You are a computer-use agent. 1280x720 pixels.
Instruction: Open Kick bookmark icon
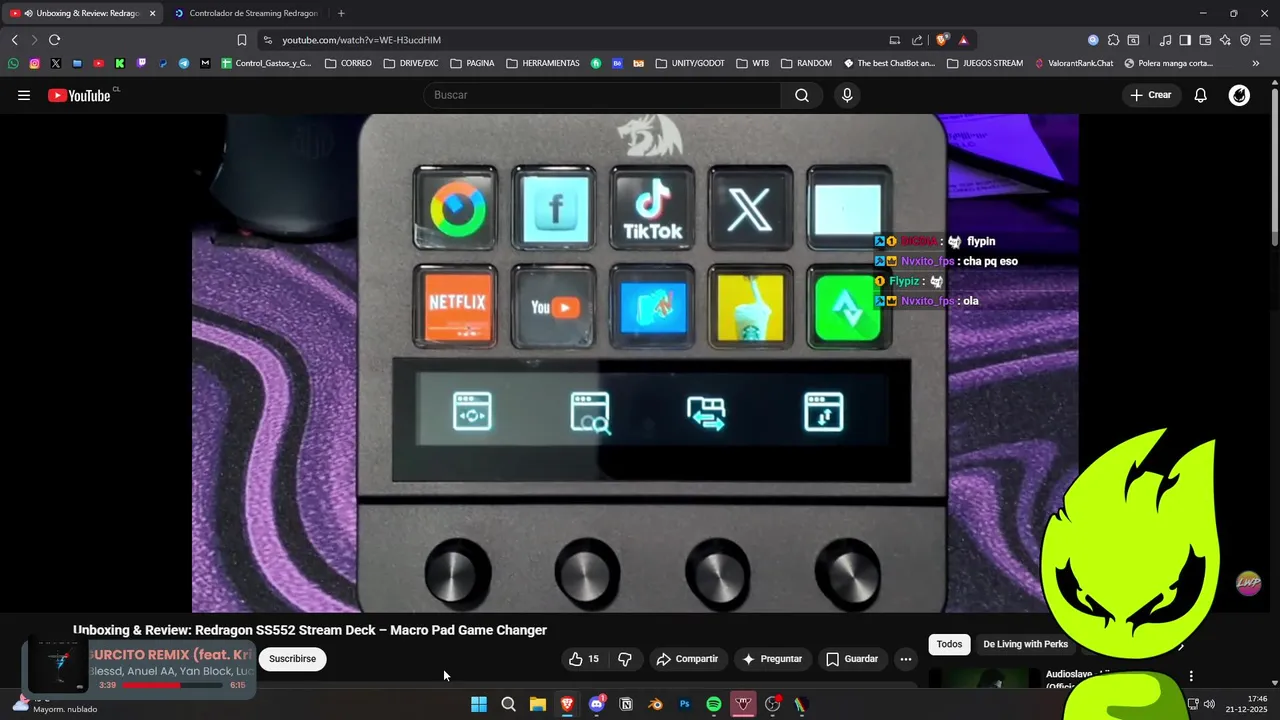pyautogui.click(x=120, y=63)
